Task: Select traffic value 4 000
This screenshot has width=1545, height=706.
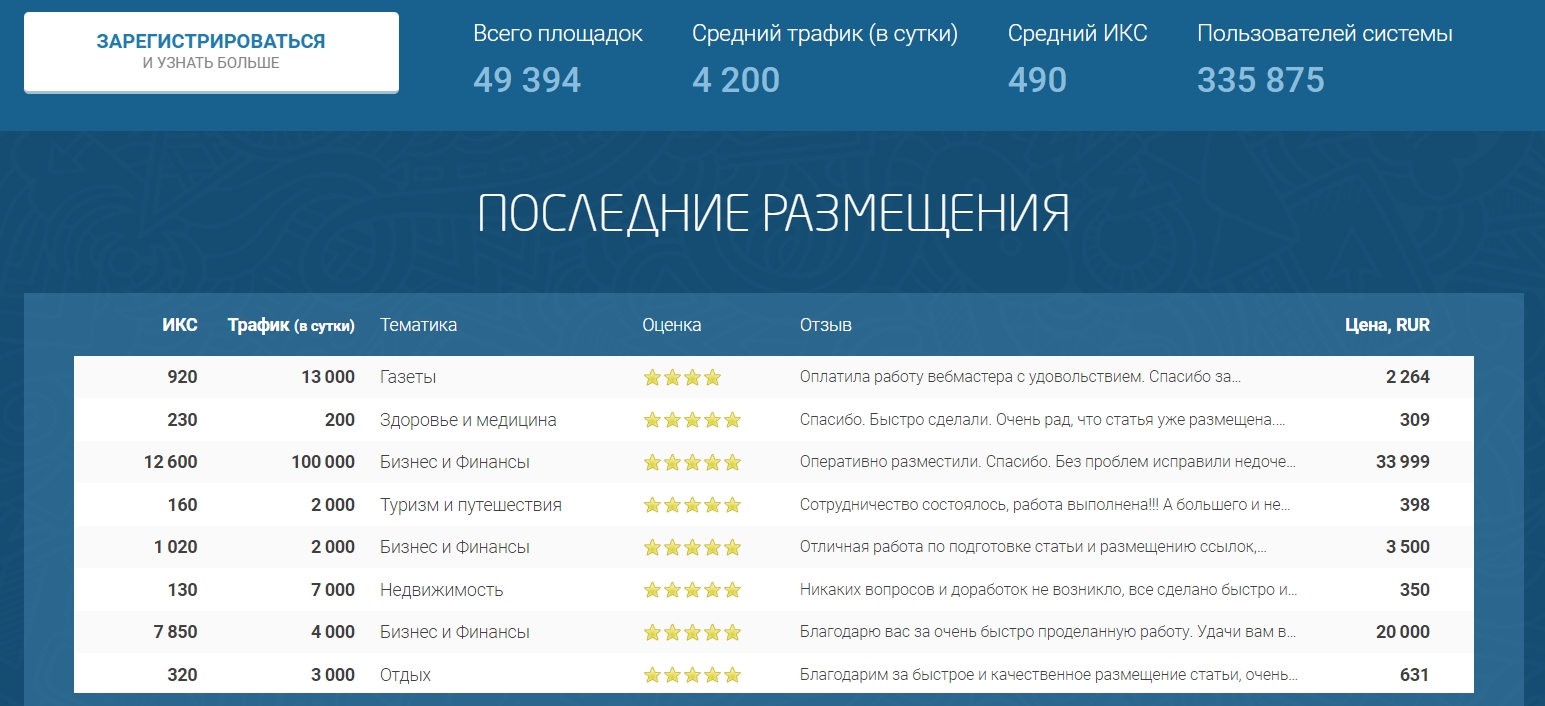Action: [333, 632]
